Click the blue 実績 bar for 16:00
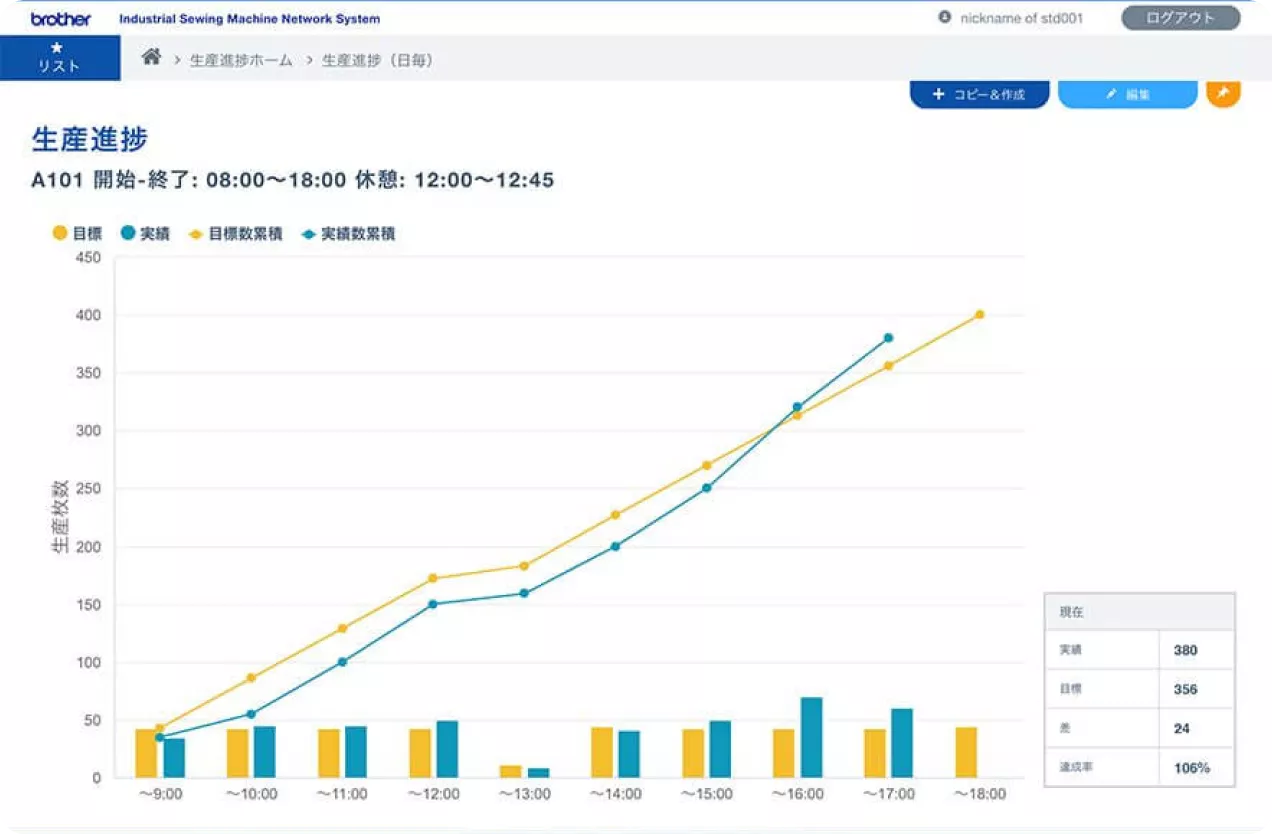This screenshot has width=1272, height=834. 811,738
